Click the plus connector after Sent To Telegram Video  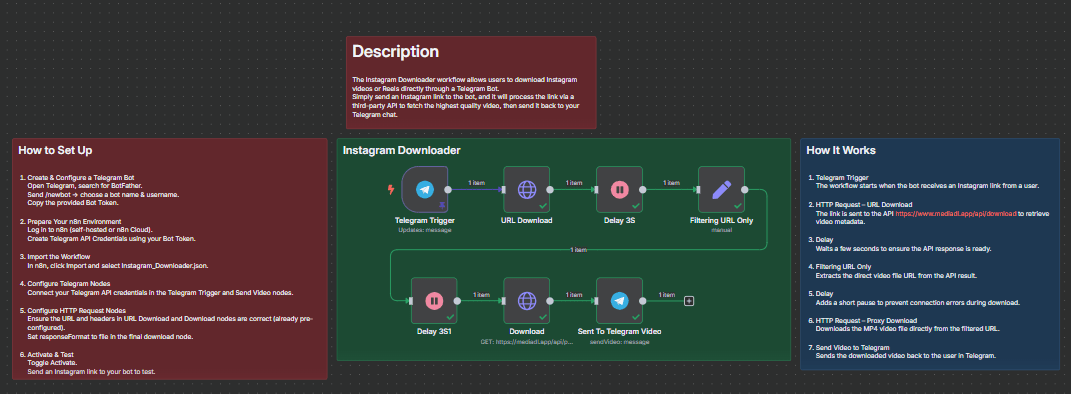[689, 300]
